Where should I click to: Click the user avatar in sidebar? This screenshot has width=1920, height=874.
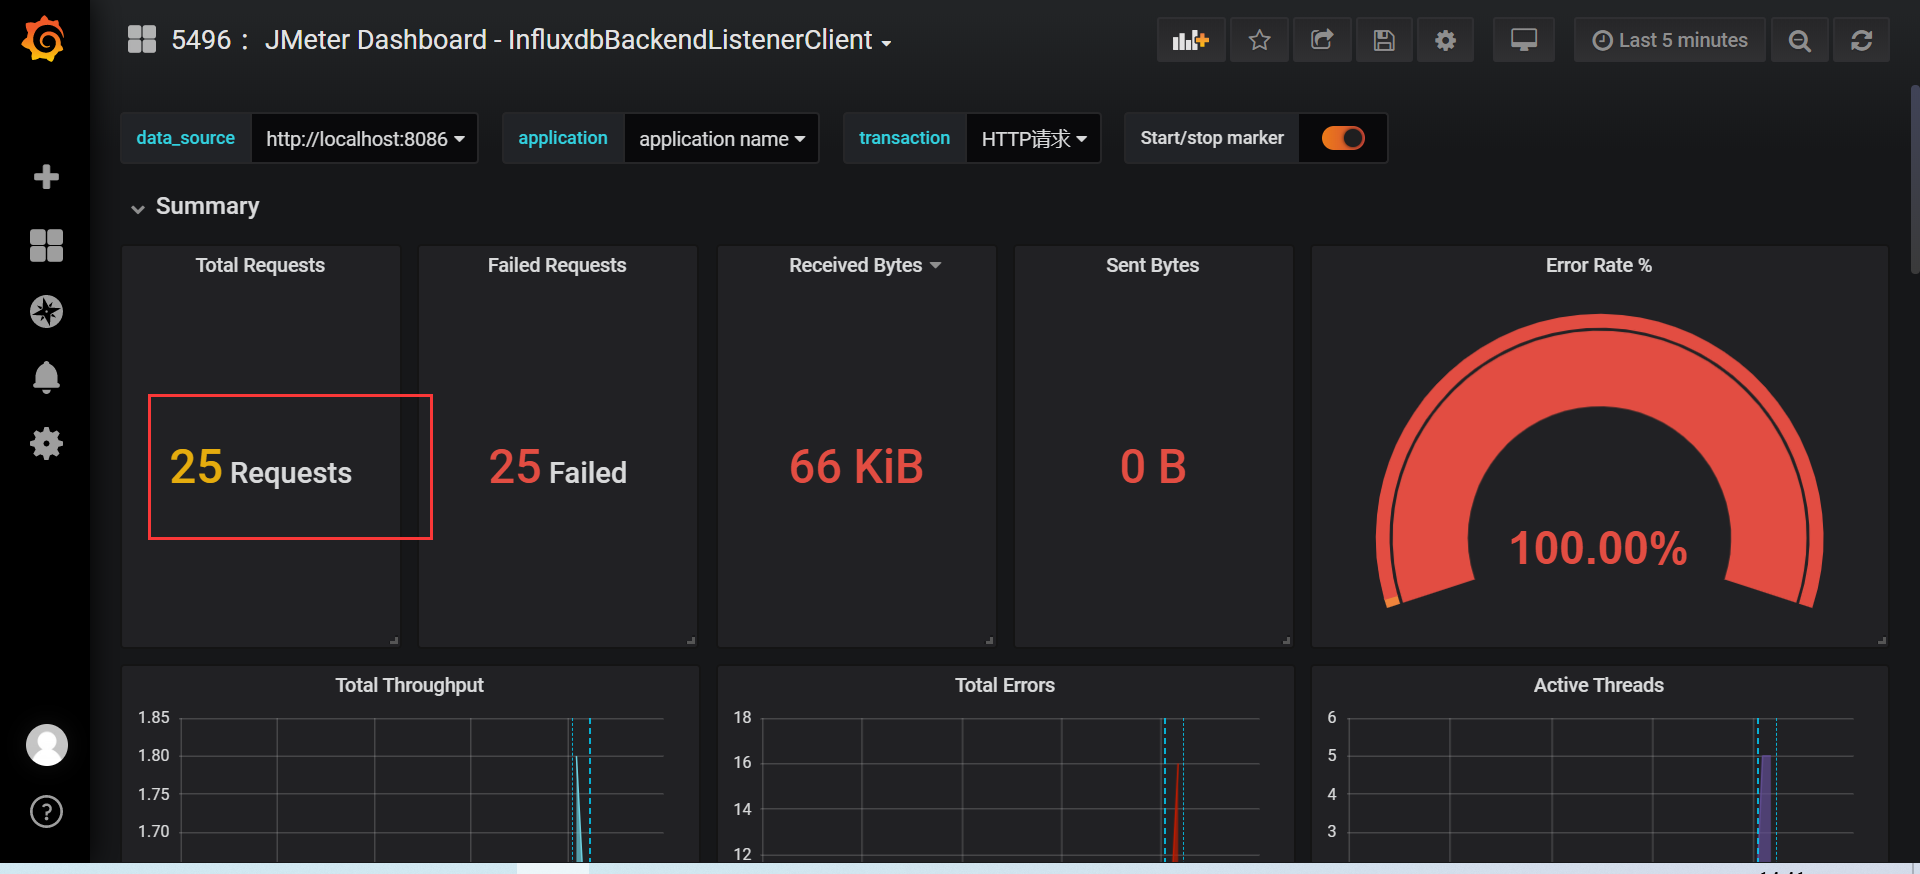click(46, 745)
